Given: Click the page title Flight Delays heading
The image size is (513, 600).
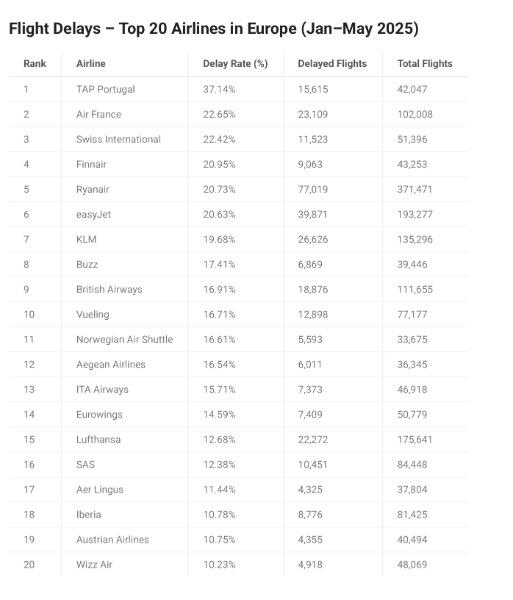Looking at the screenshot, I should coord(213,29).
